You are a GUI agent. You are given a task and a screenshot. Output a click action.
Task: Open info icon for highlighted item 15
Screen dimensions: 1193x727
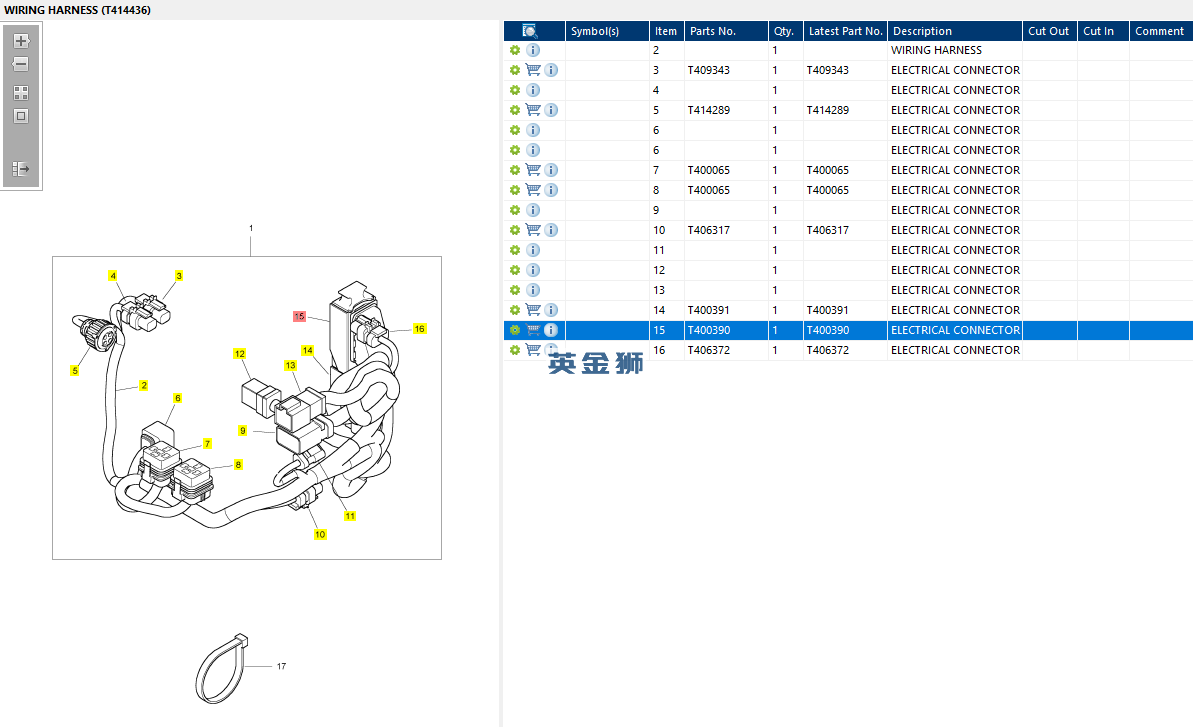552,330
